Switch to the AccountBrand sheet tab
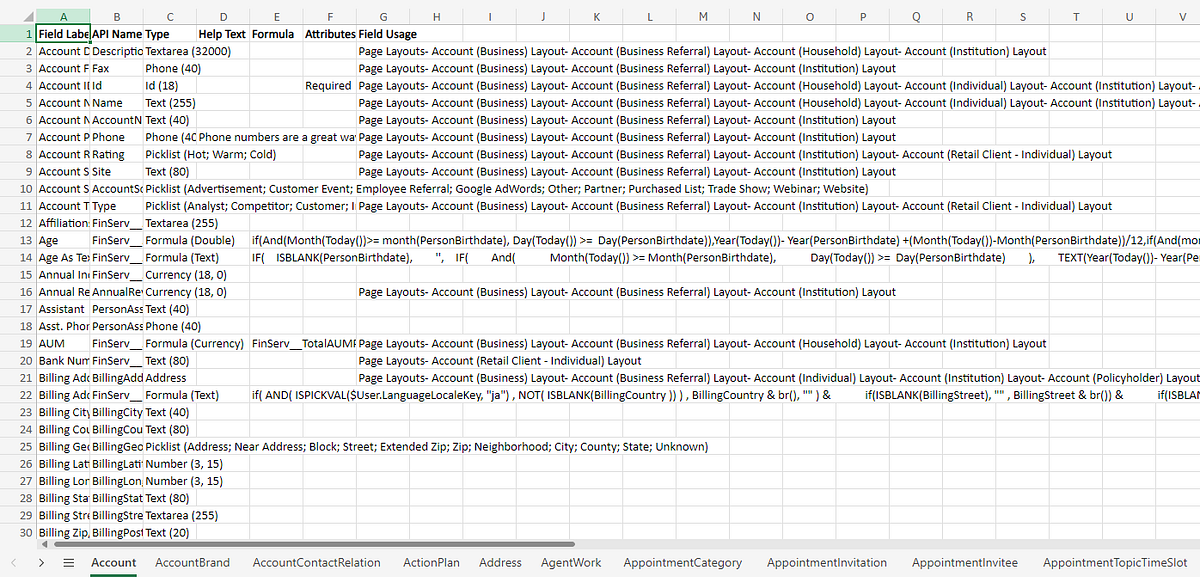Screen dimensions: 1200x577 192,562
